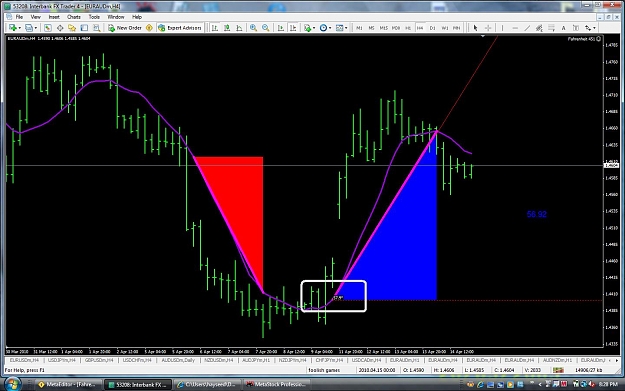This screenshot has height=391, width=625.
Task: Switch to bar chart display icon
Action: click(x=215, y=28)
